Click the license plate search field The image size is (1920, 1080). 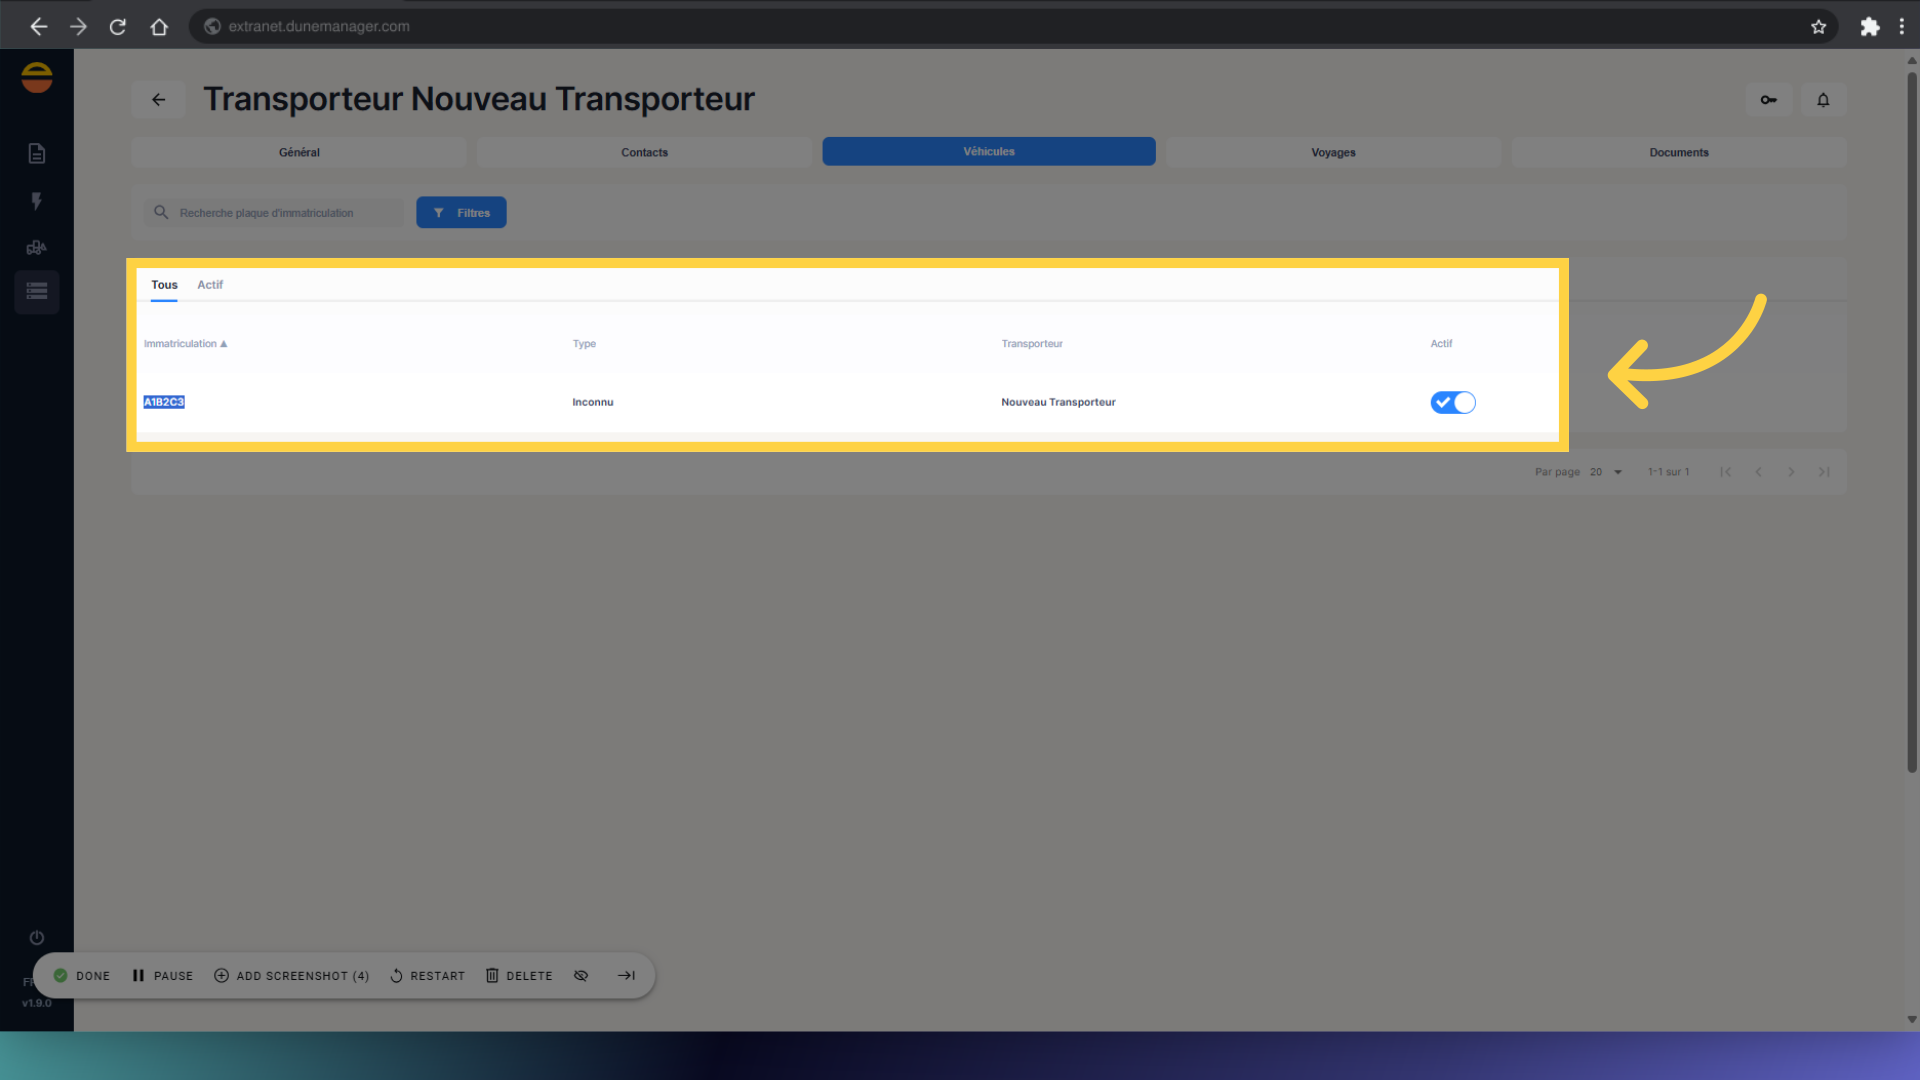pos(272,212)
